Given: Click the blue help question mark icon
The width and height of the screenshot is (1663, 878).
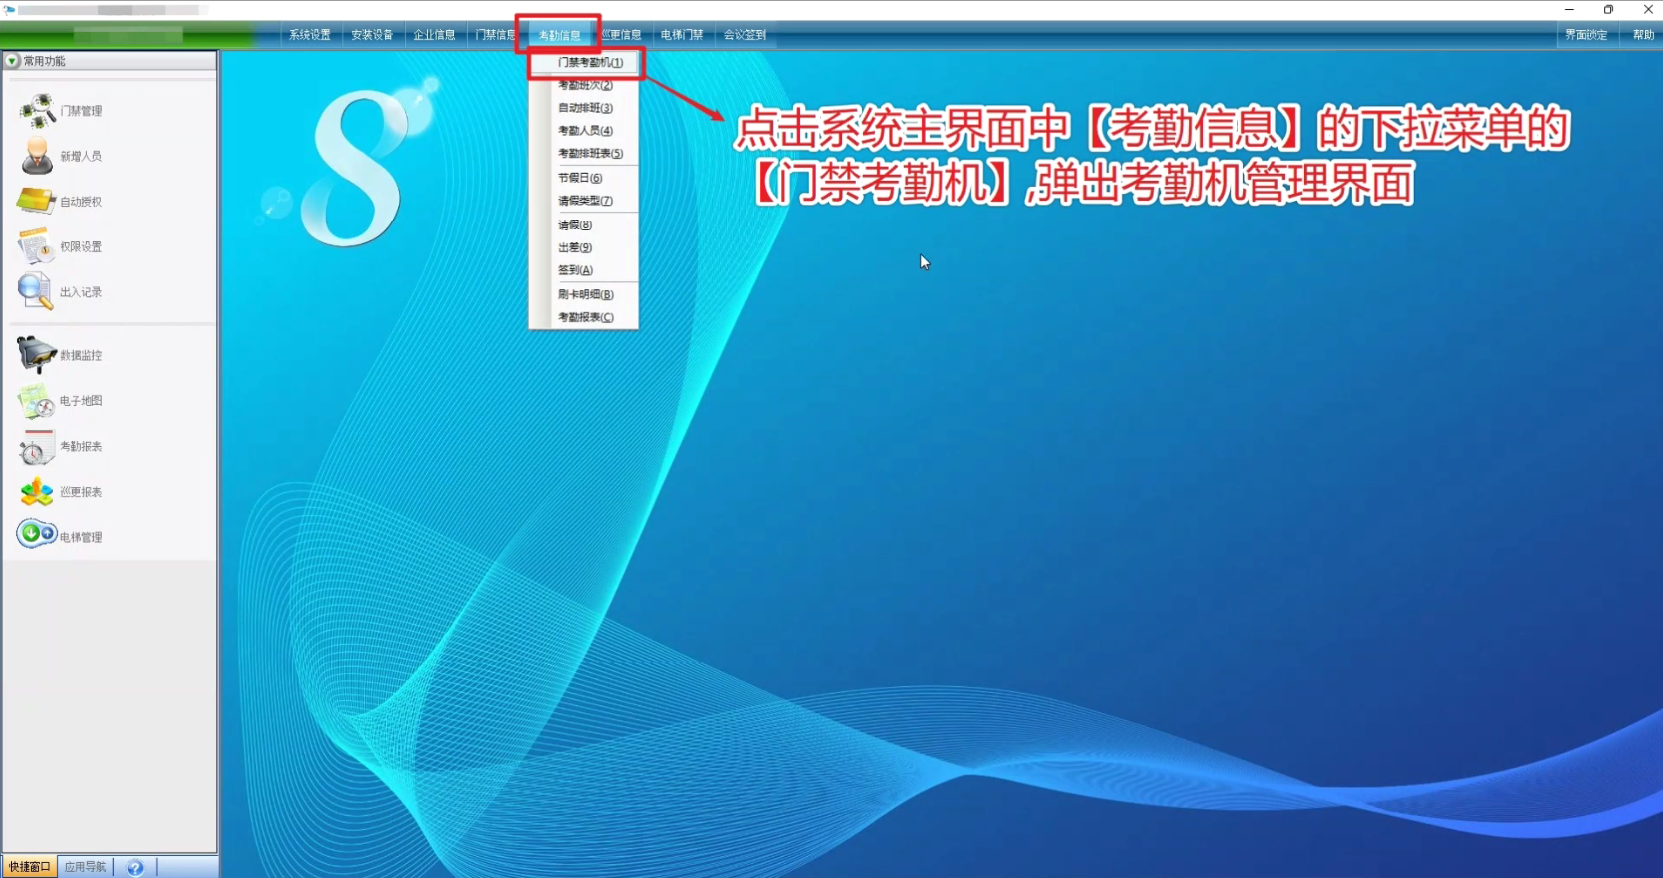Looking at the screenshot, I should tap(135, 867).
